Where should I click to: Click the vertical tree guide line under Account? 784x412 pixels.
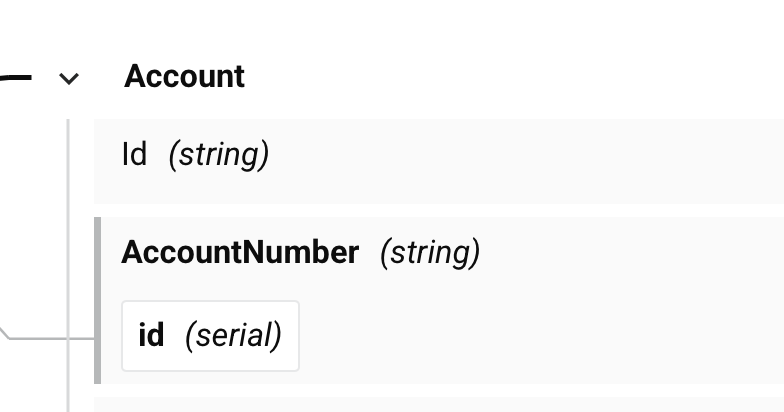click(68, 266)
